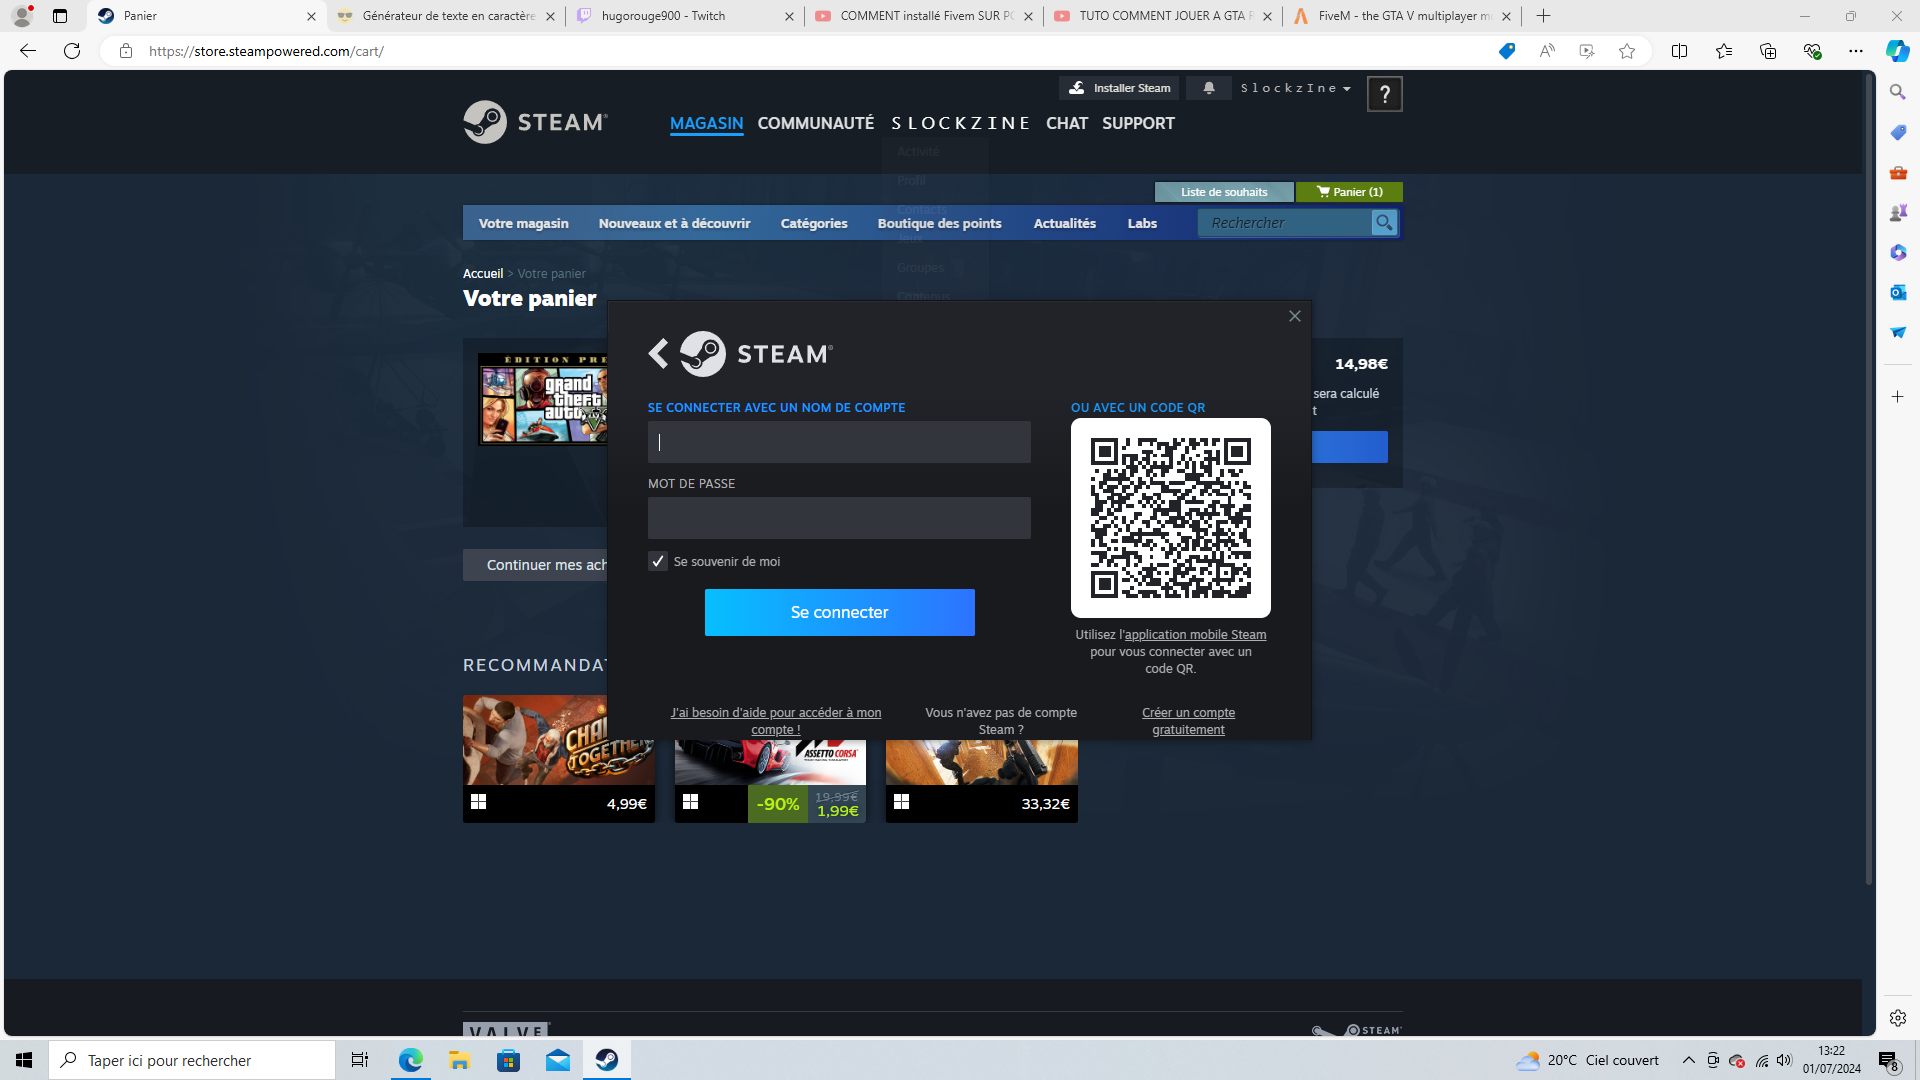Click the store search magnifier icon
Image resolution: width=1920 pixels, height=1080 pixels.
pyautogui.click(x=1384, y=223)
